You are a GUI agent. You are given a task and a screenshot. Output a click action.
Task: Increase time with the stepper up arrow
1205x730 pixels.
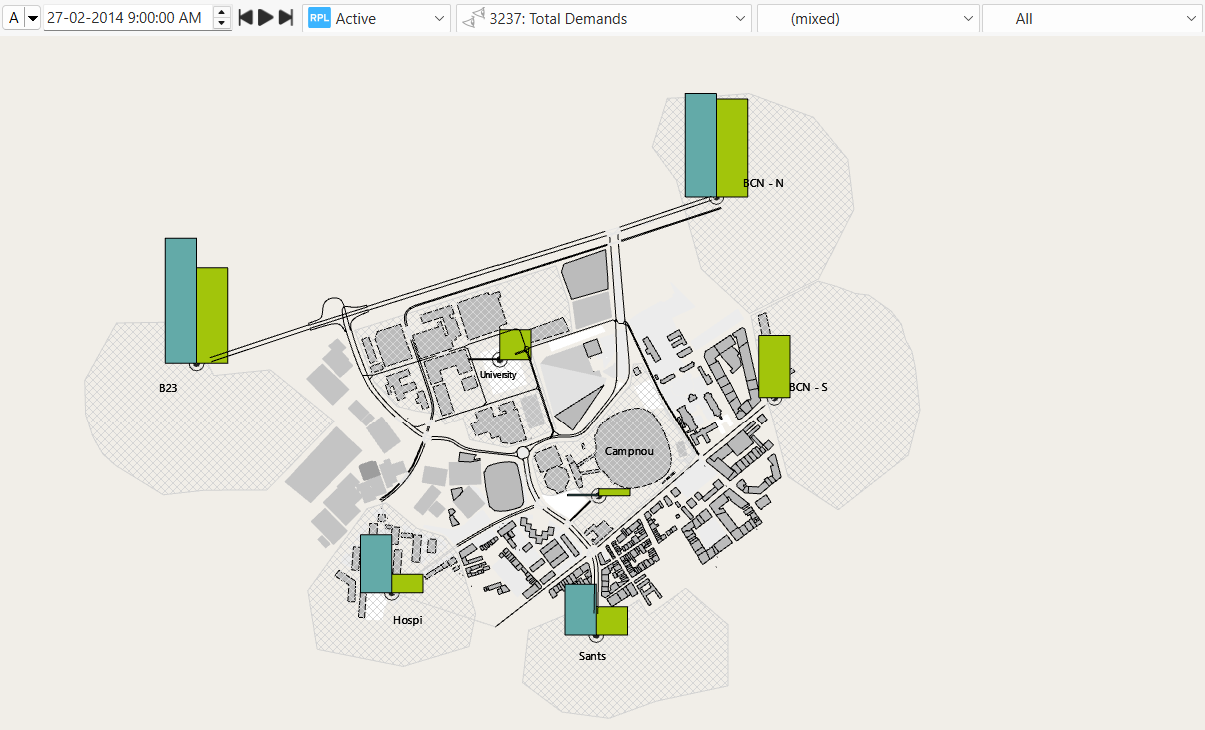(x=222, y=12)
